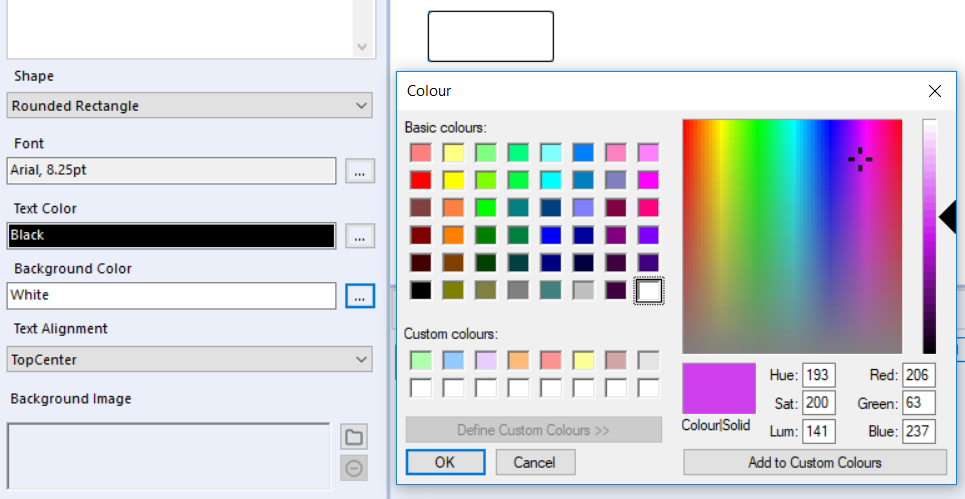Select the first custom colour light green
This screenshot has width=965, height=499.
pyautogui.click(x=421, y=360)
